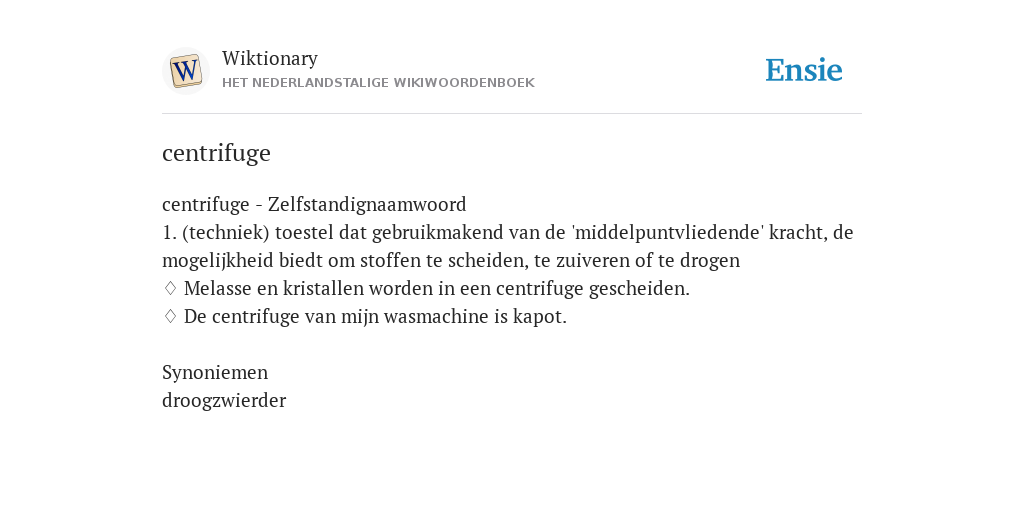The width and height of the screenshot is (1024, 512).
Task: Click the 'wasmachine is kapot' example sentence
Action: (x=375, y=317)
